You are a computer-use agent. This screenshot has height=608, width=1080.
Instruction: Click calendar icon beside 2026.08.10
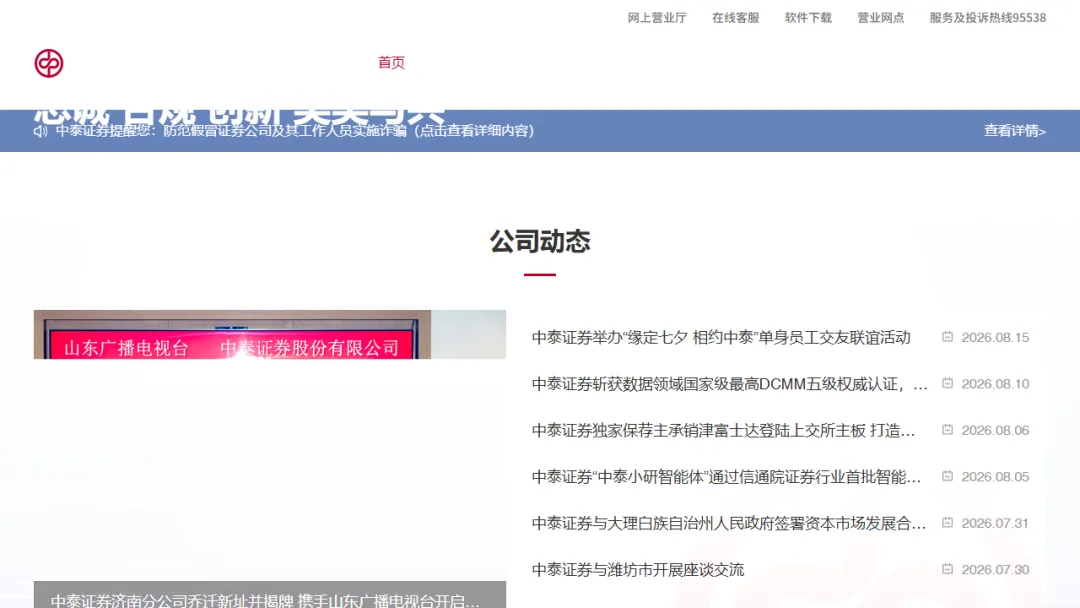(948, 383)
